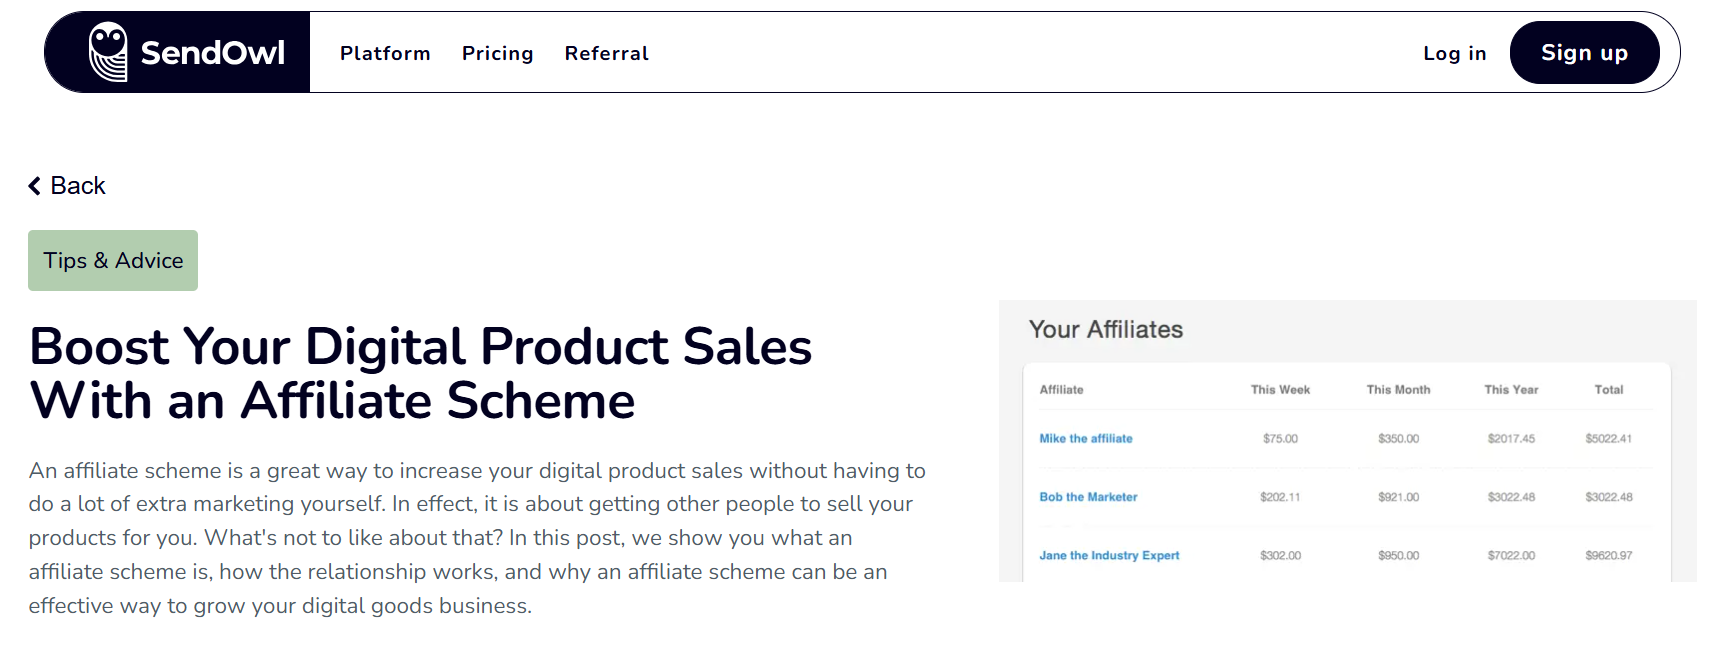This screenshot has height=646, width=1727.
Task: Sort by the Total column header
Action: [x=1609, y=389]
